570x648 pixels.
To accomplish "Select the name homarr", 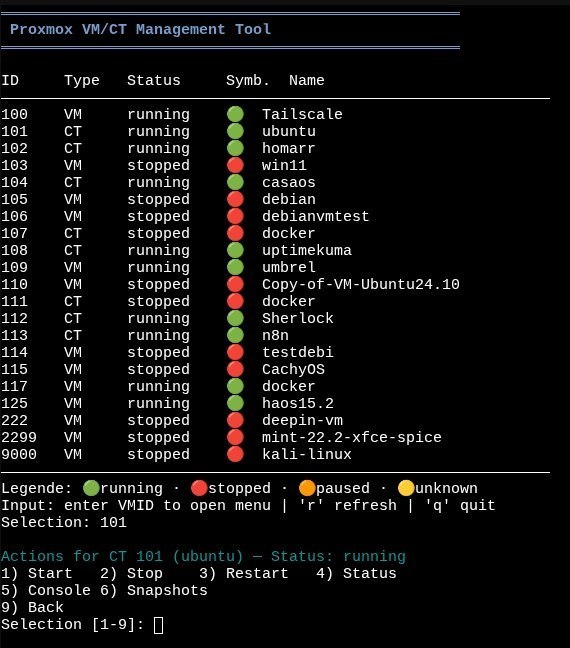I will click(289, 148).
